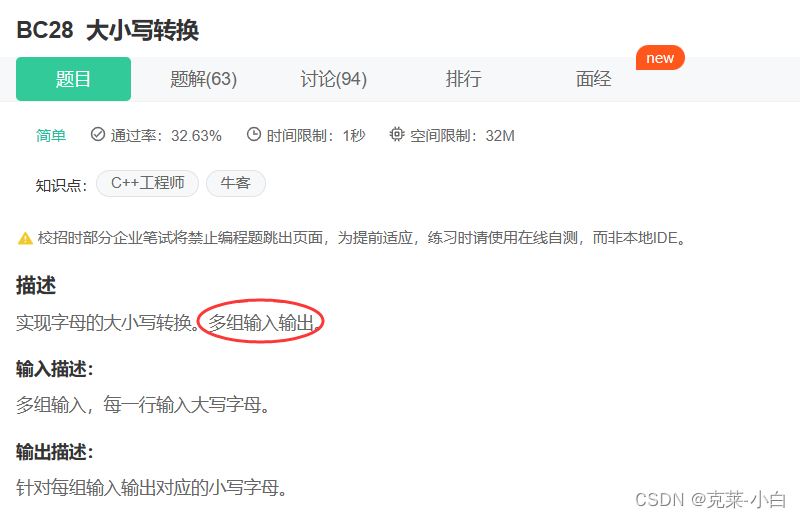Click the BC28 大小写转换 title
The height and width of the screenshot is (518, 800).
[x=108, y=30]
